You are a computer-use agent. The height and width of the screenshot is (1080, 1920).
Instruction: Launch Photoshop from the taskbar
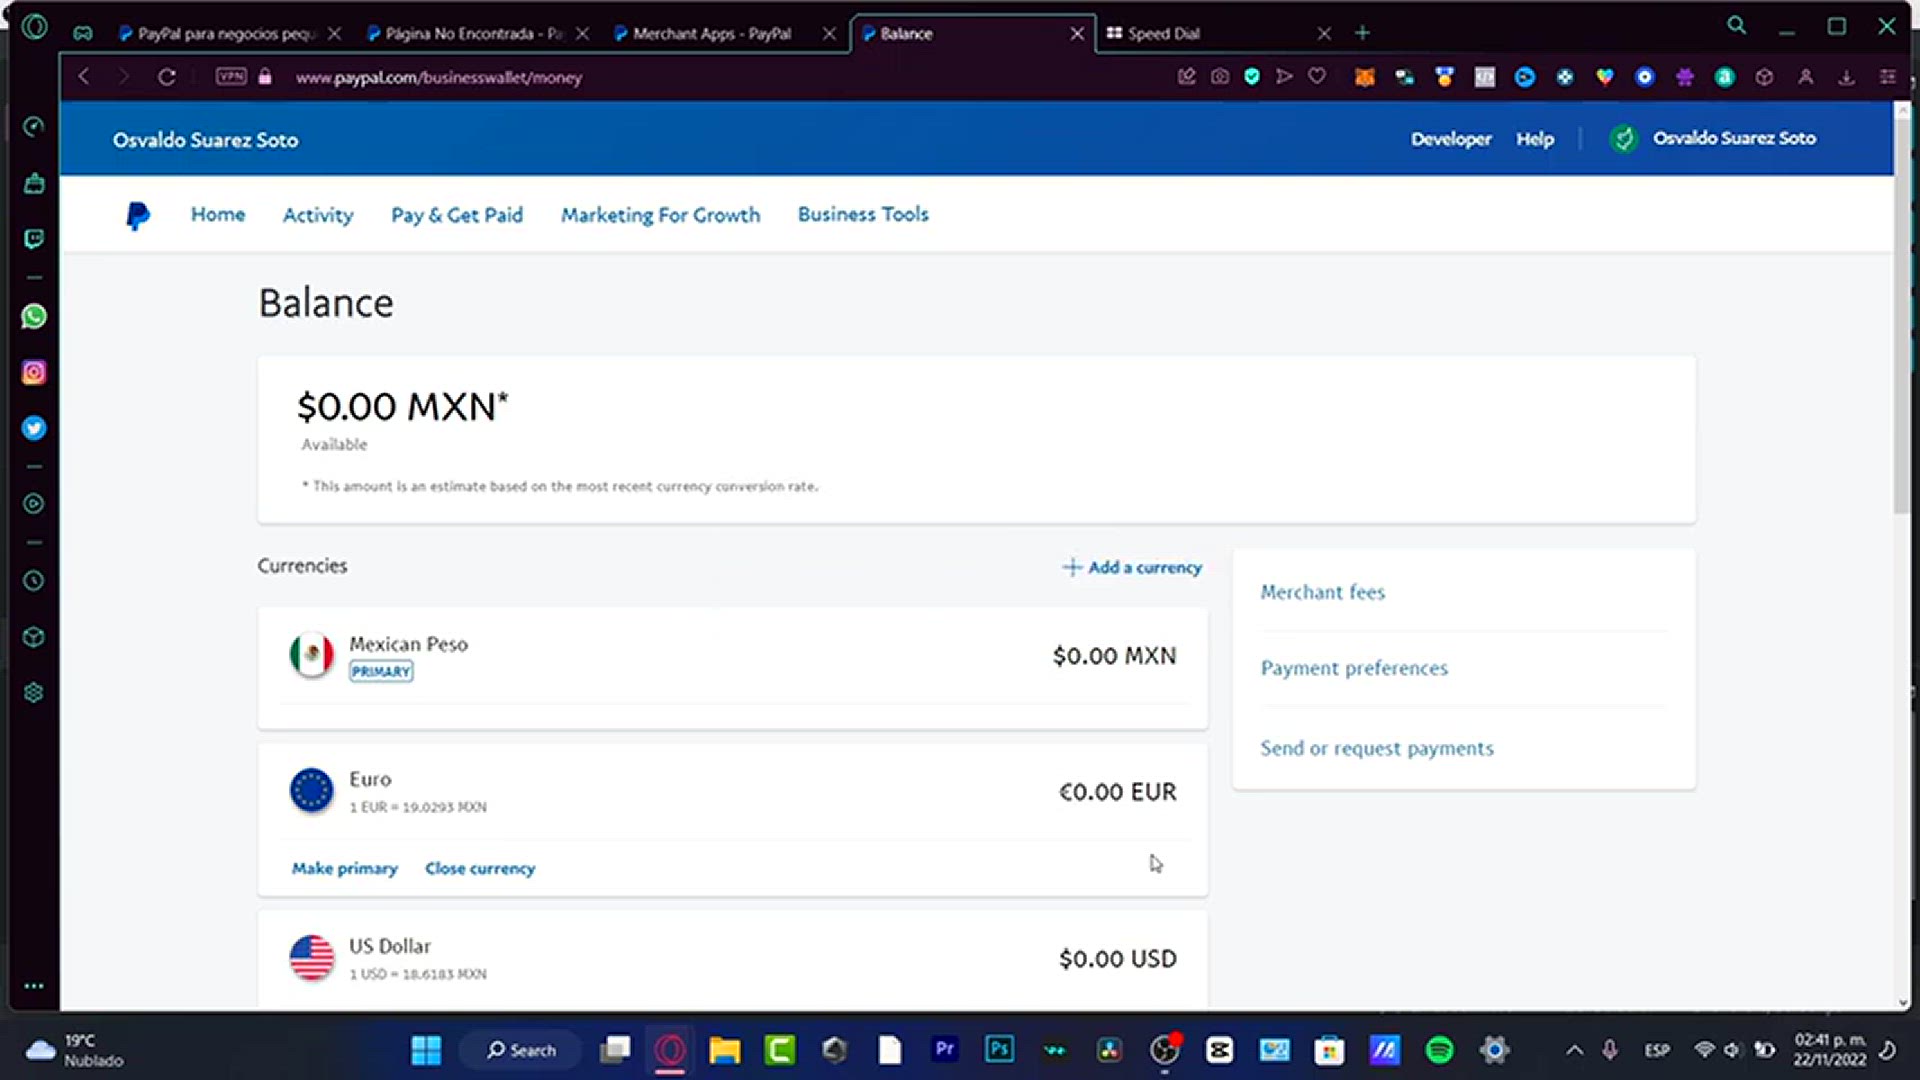(x=999, y=1049)
